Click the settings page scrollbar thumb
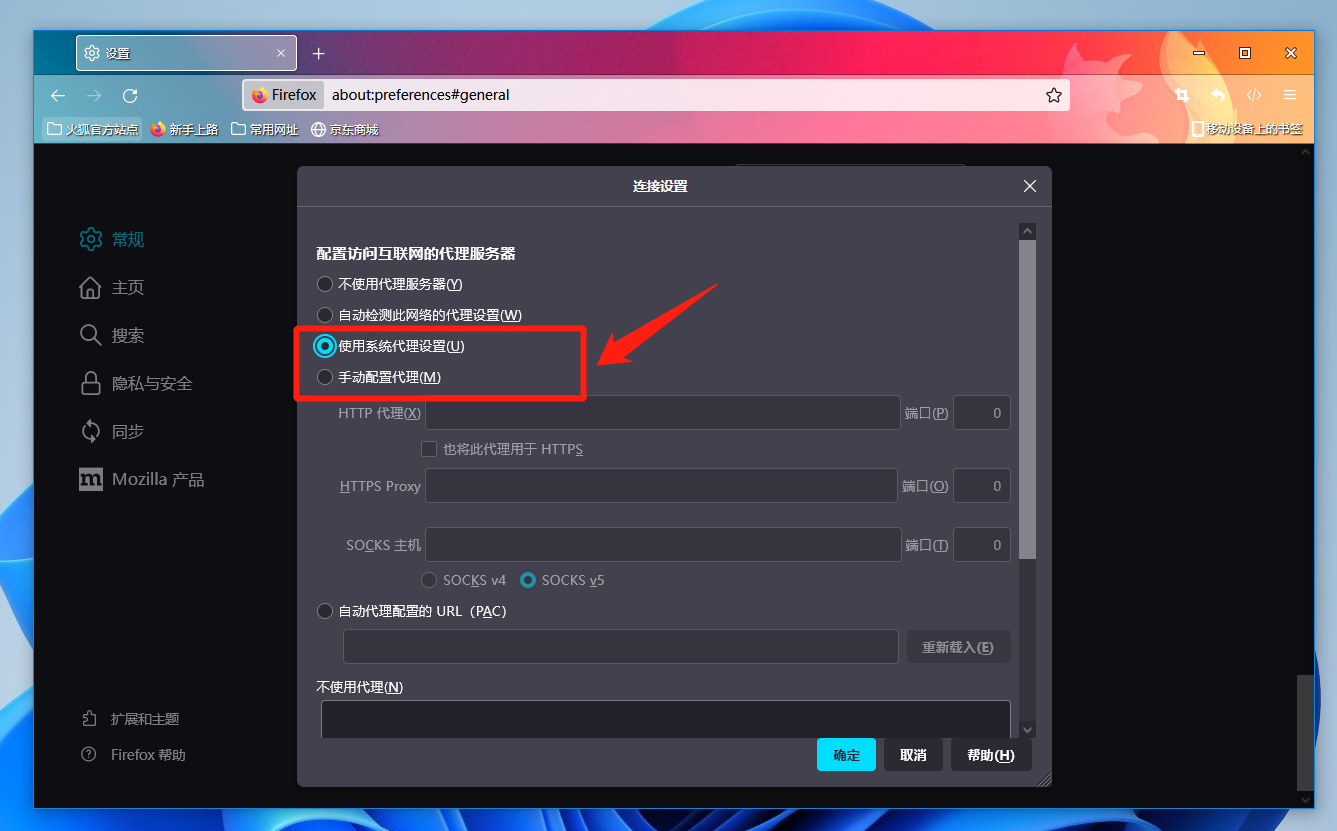 point(1306,732)
